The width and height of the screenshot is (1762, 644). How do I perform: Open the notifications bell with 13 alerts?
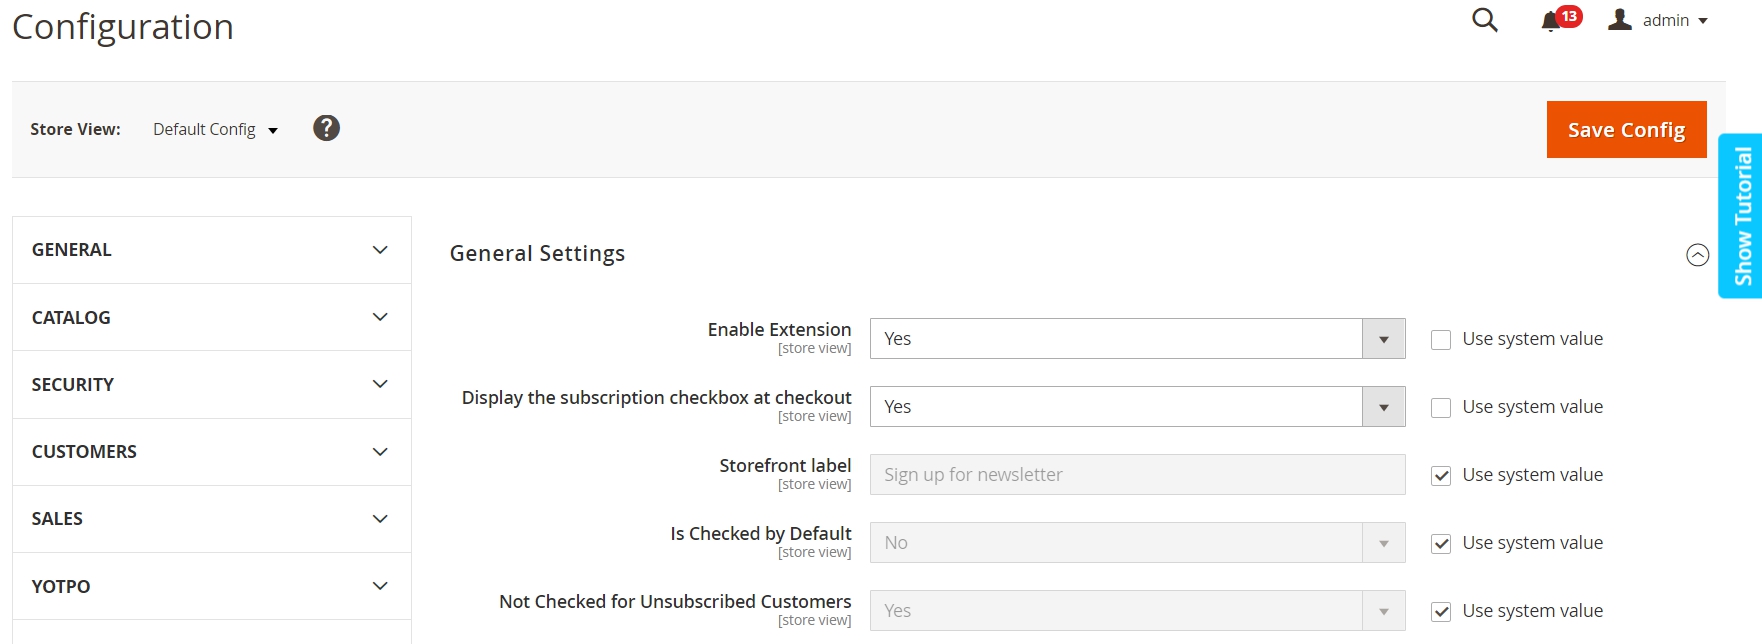(1560, 19)
